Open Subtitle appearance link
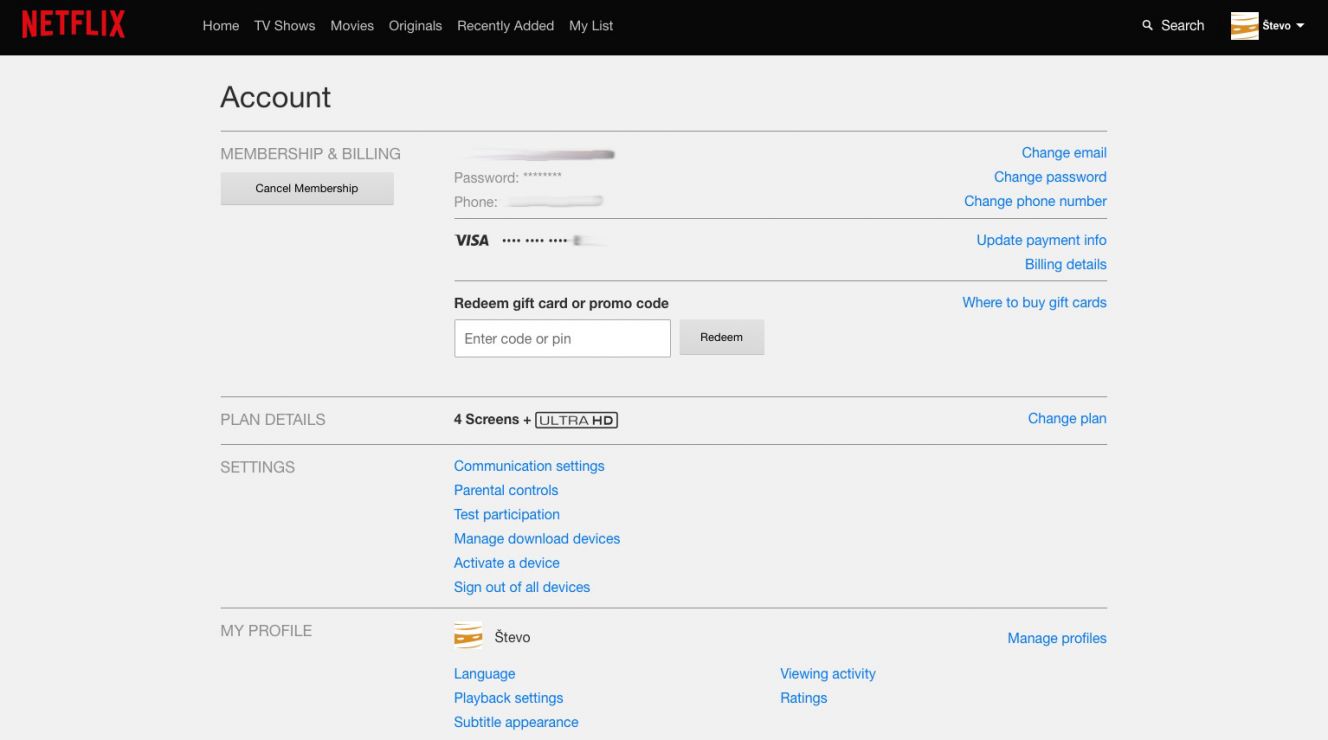Screen dimensions: 1328x740 [516, 722]
